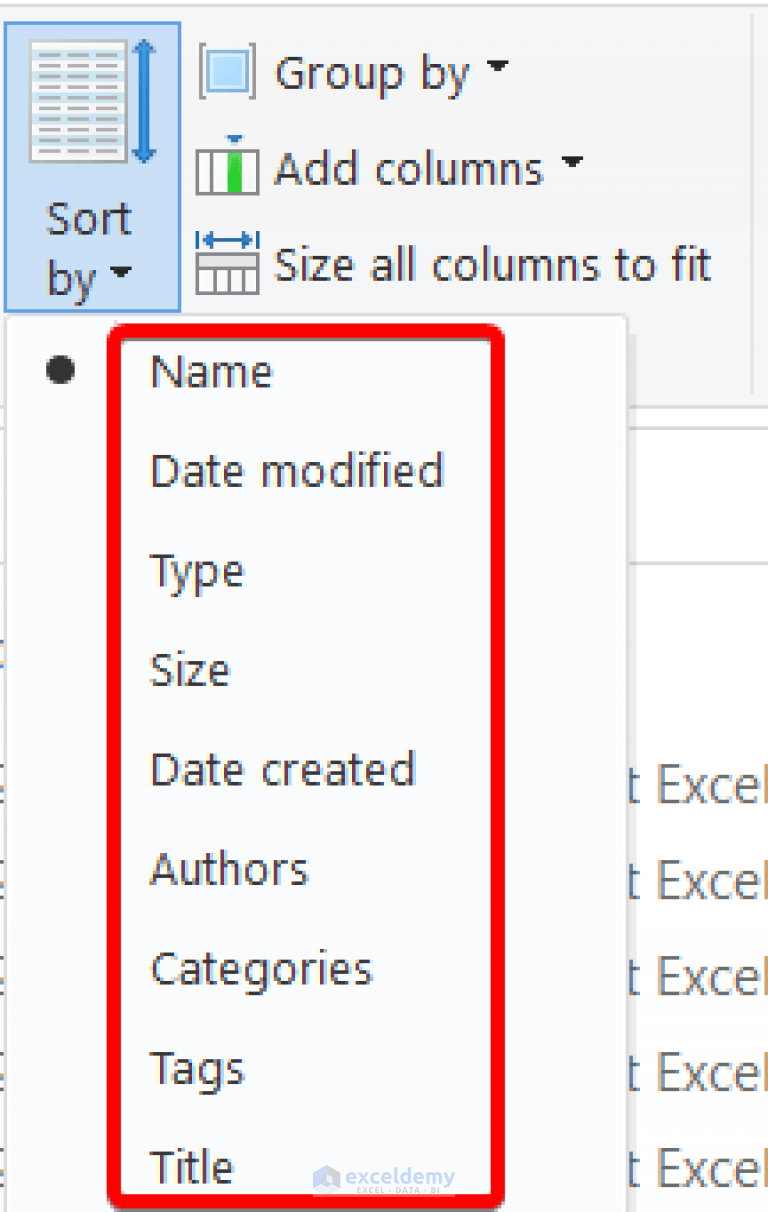768x1212 pixels.
Task: Select Date modified to sort by it
Action: (x=297, y=470)
